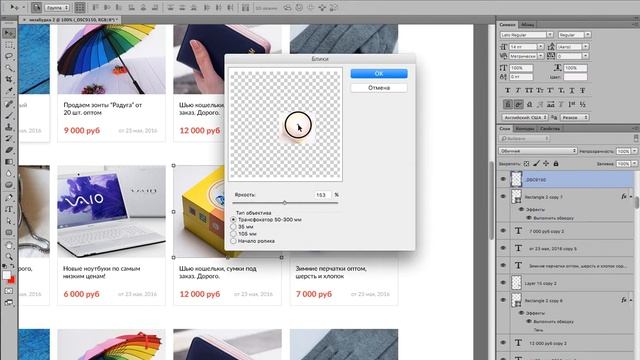Hide the '7 000 руб copy 2' text layer
This screenshot has height=360, width=640.
point(503,231)
